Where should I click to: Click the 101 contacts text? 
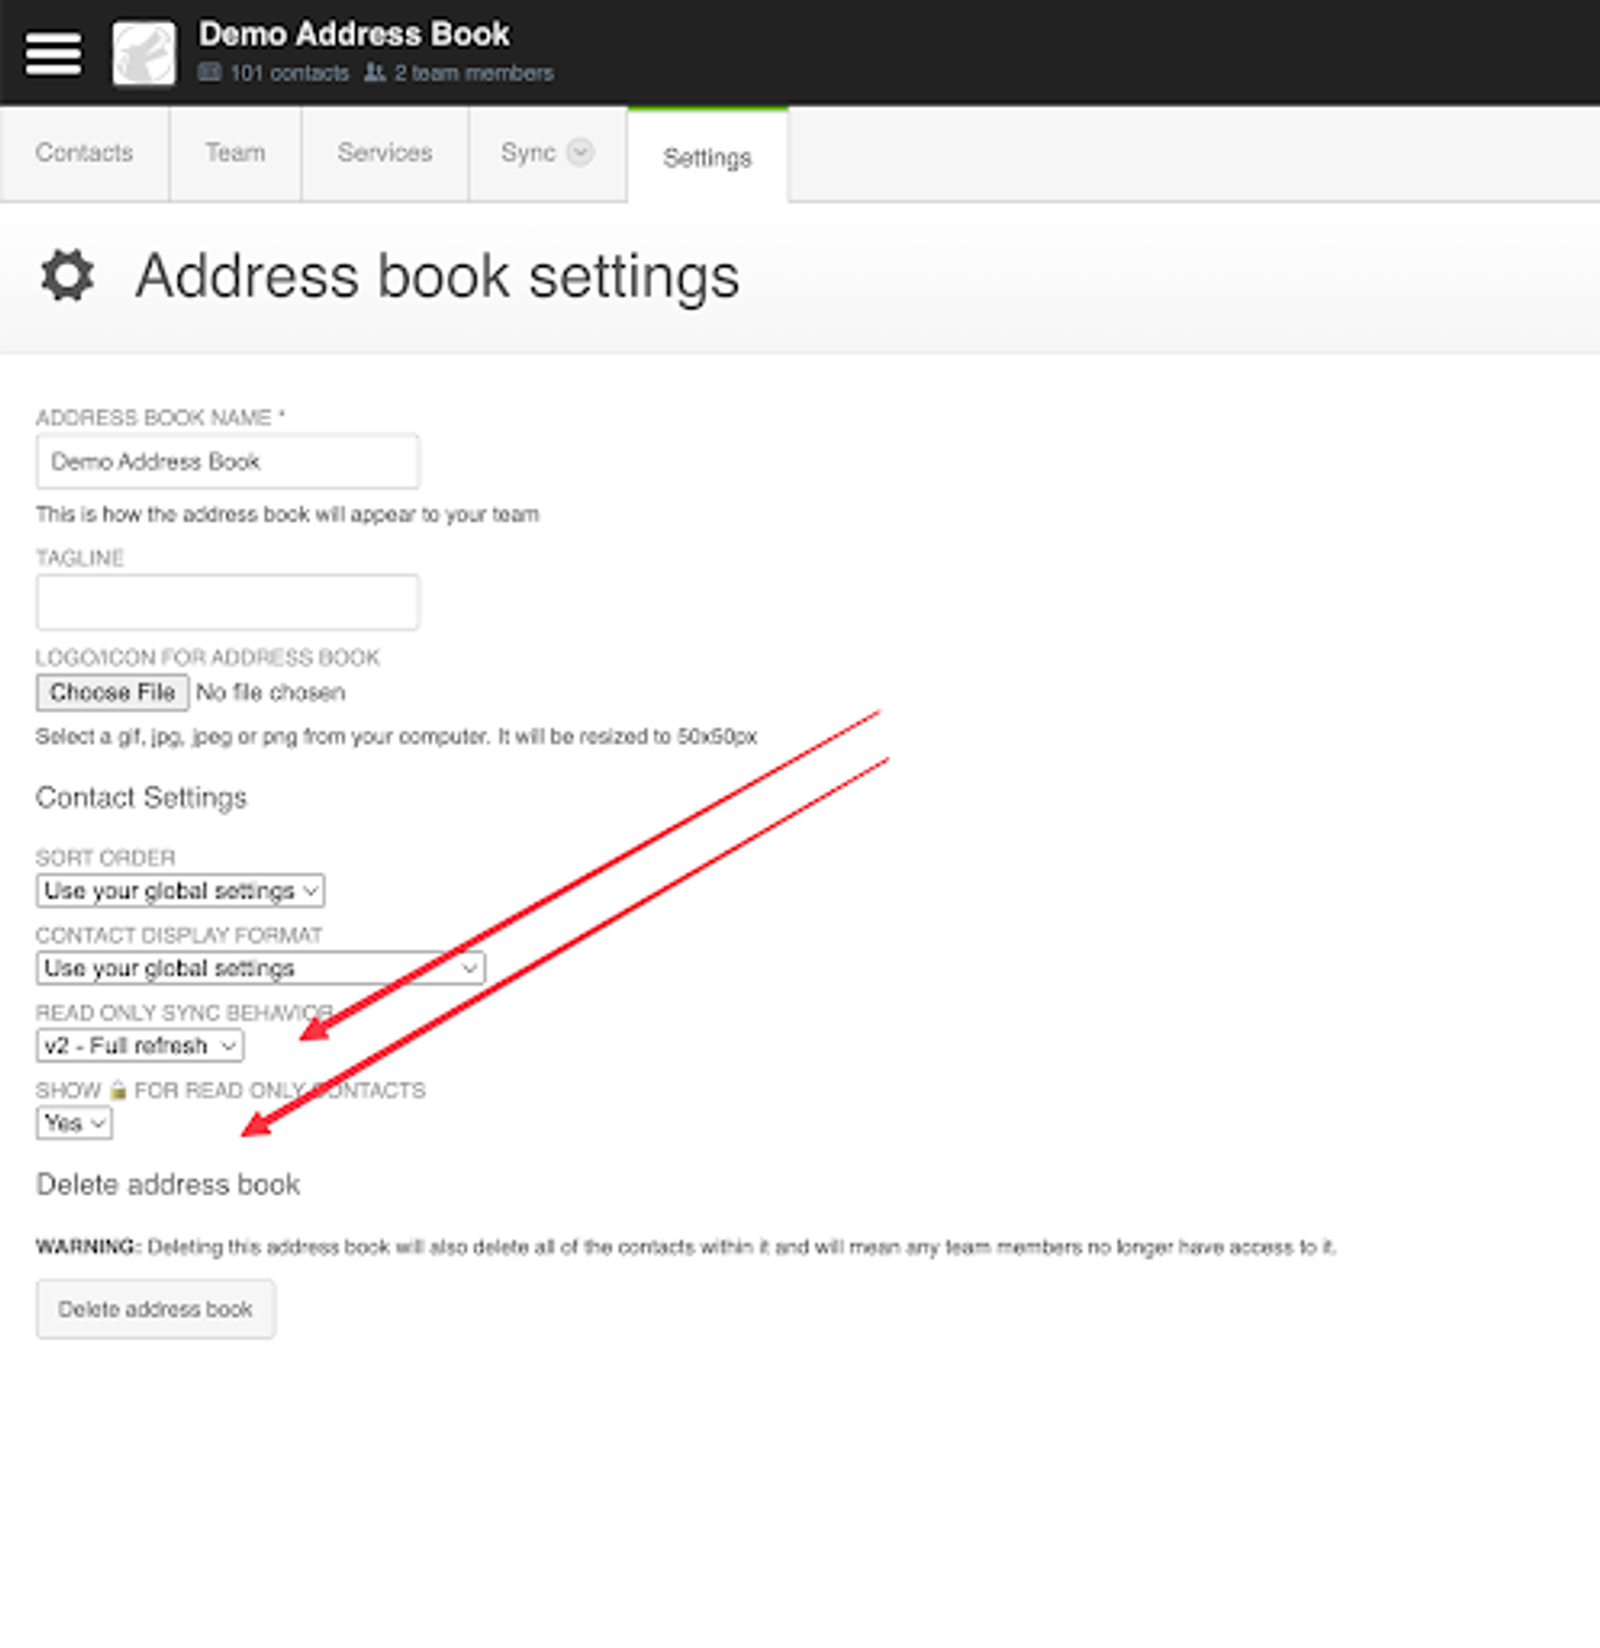point(289,73)
